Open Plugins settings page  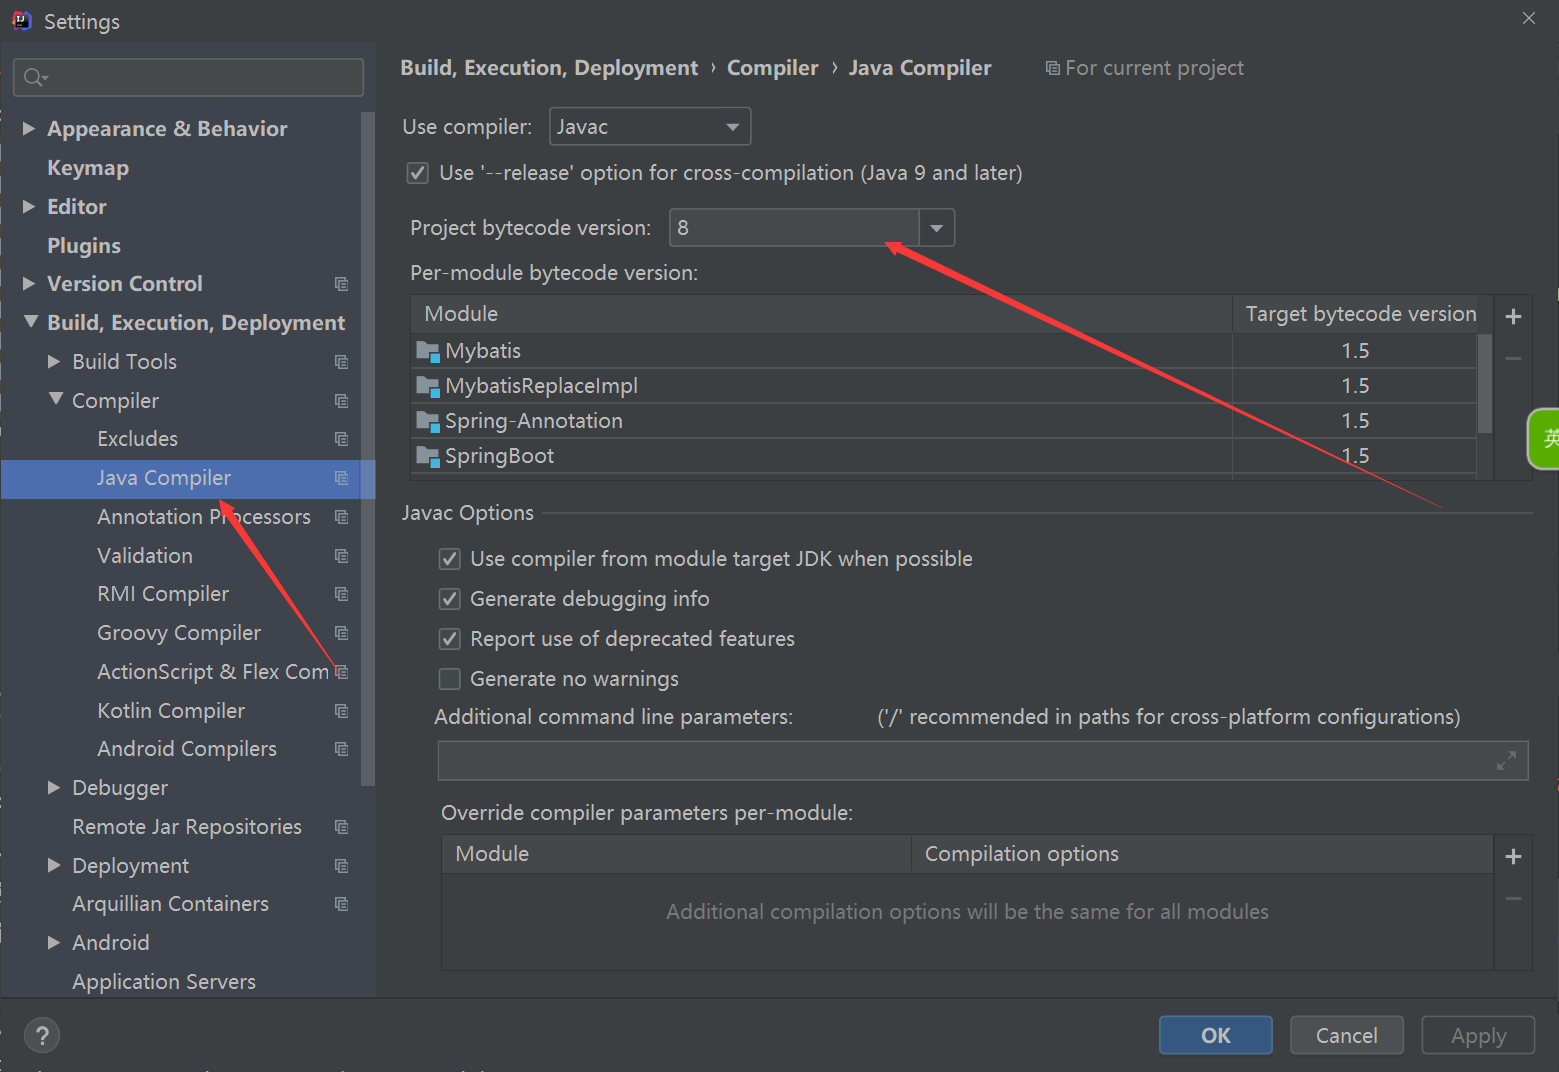point(84,246)
